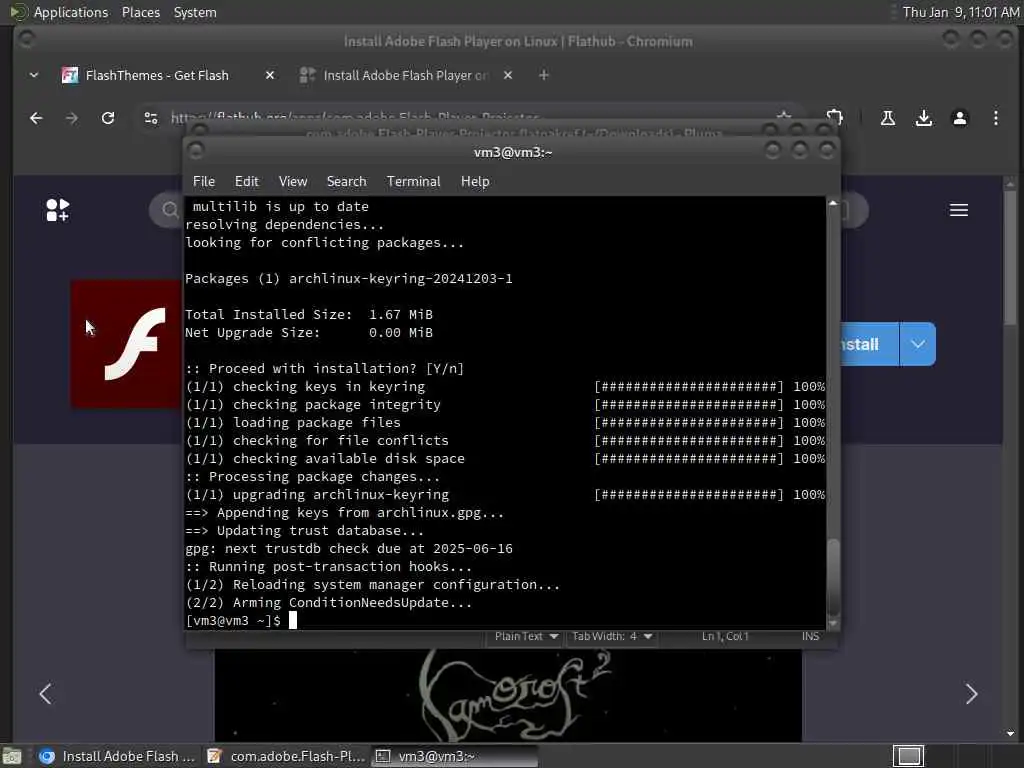Open the extensions puzzle icon in Chromium
This screenshot has width=1024, height=768.
pyautogui.click(x=835, y=118)
